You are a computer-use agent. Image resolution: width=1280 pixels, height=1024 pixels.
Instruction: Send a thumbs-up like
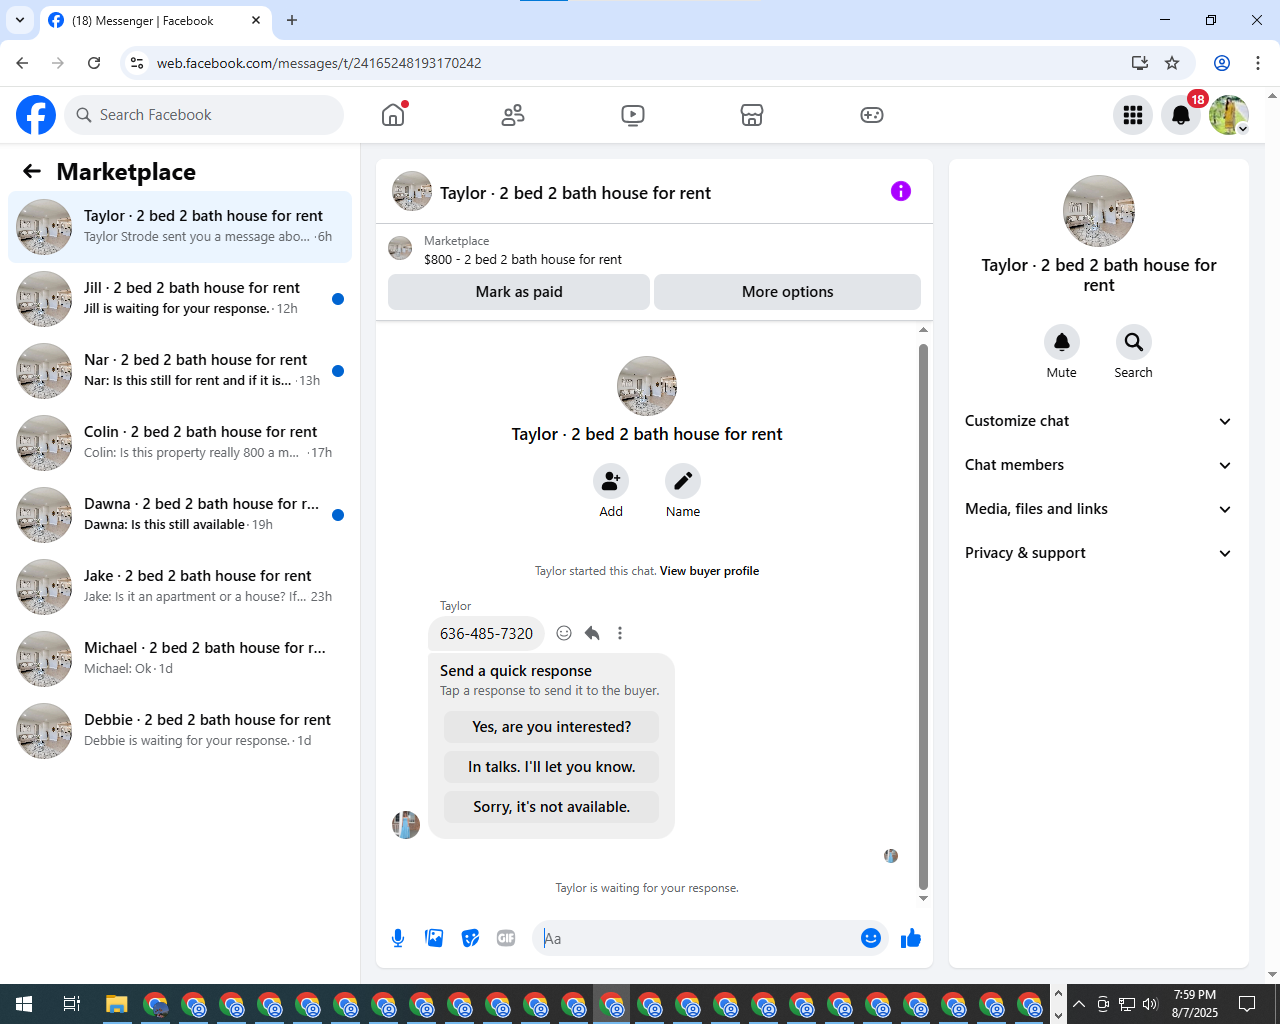tap(911, 938)
